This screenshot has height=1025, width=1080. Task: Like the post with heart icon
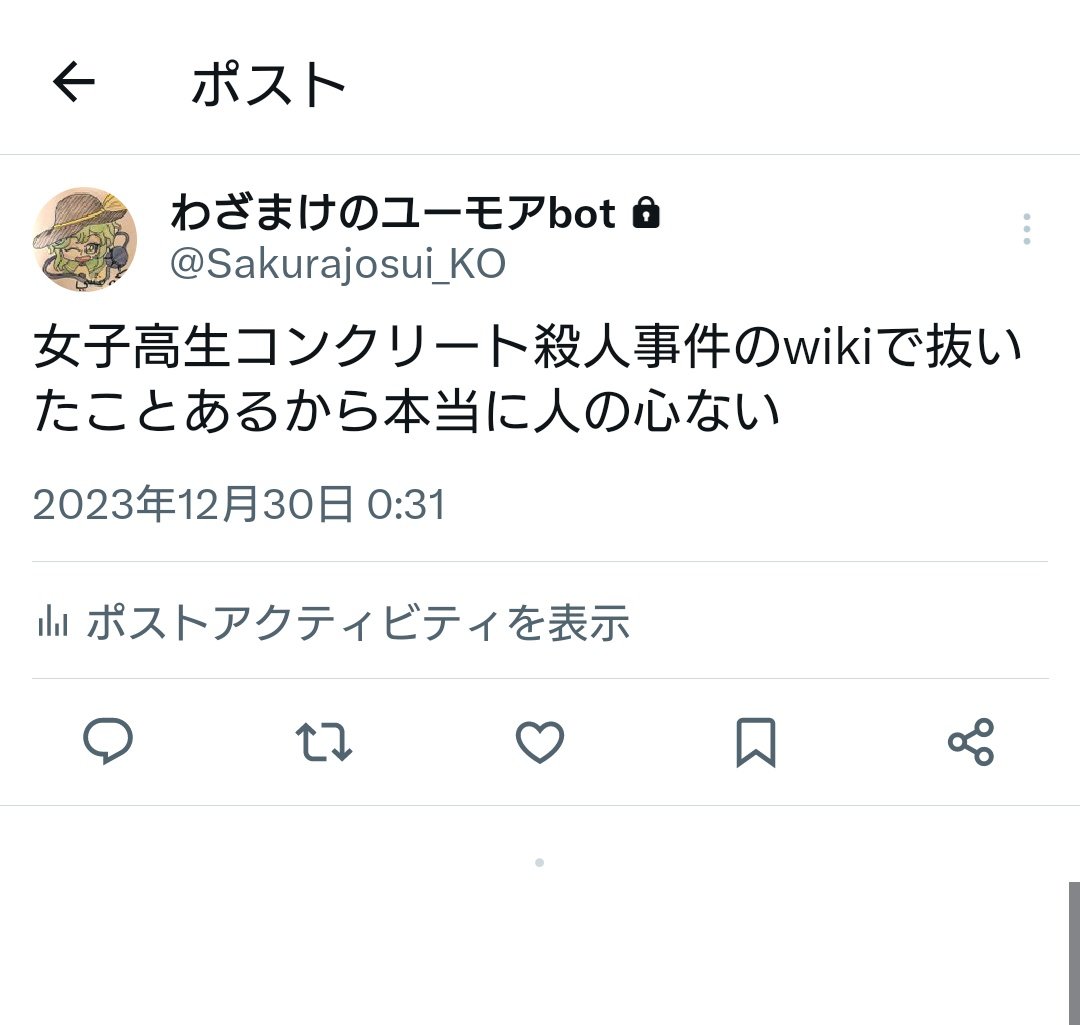click(x=540, y=742)
